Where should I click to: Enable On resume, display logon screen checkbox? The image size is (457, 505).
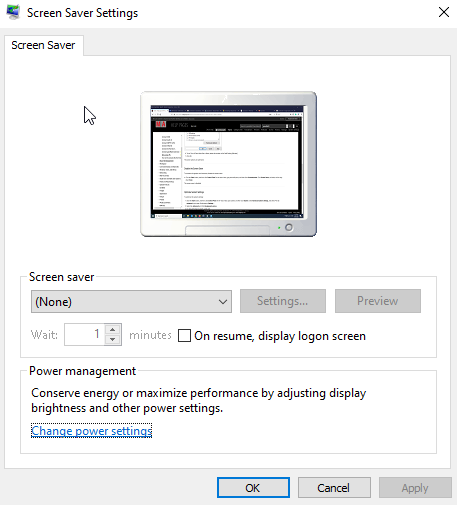(184, 336)
